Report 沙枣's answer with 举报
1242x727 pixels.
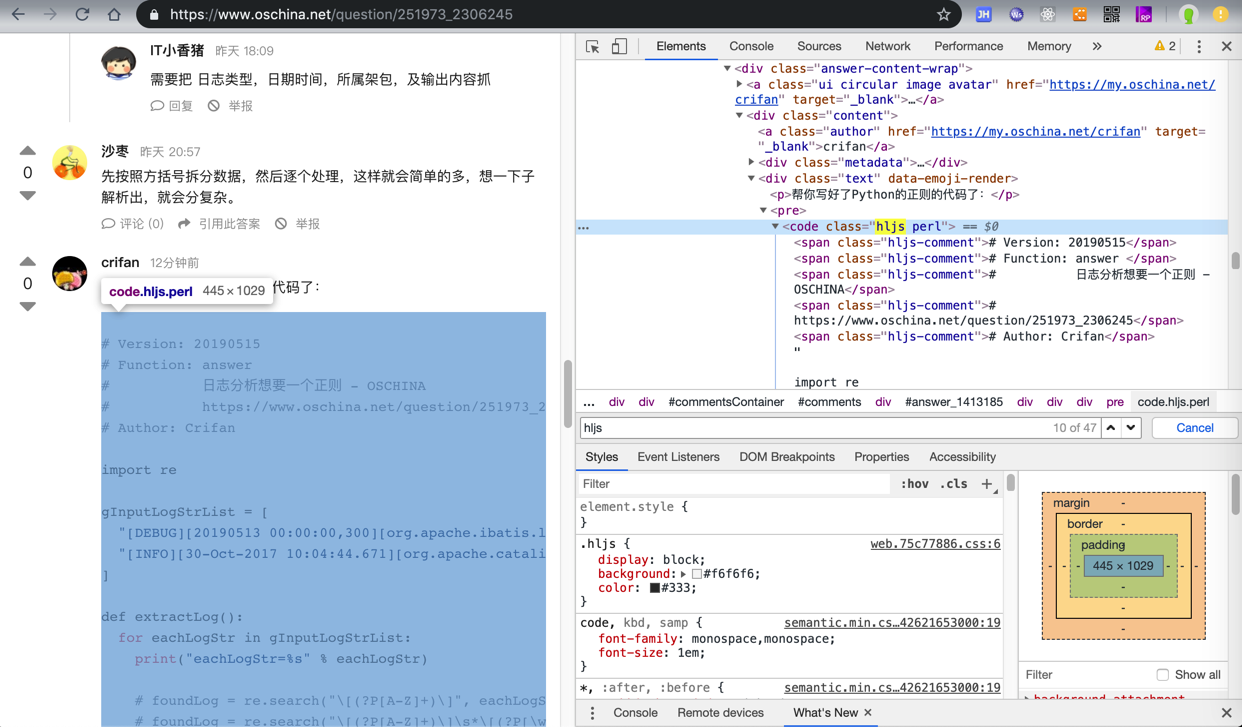pyautogui.click(x=298, y=224)
